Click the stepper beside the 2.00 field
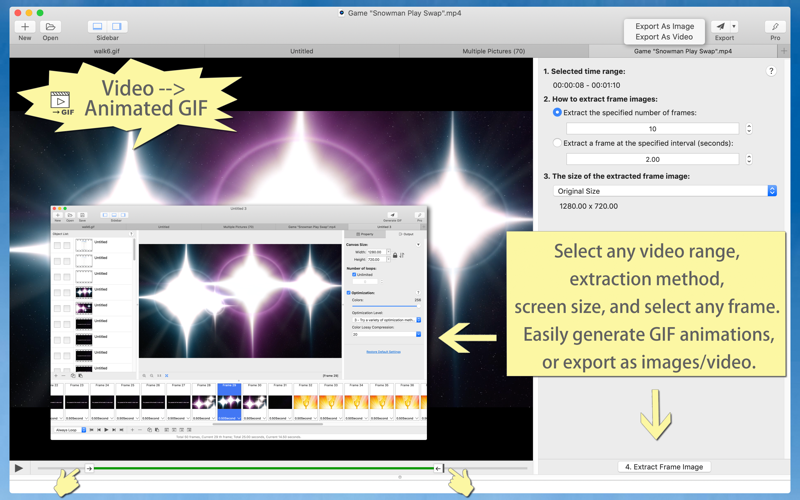Image resolution: width=800 pixels, height=500 pixels. click(749, 159)
